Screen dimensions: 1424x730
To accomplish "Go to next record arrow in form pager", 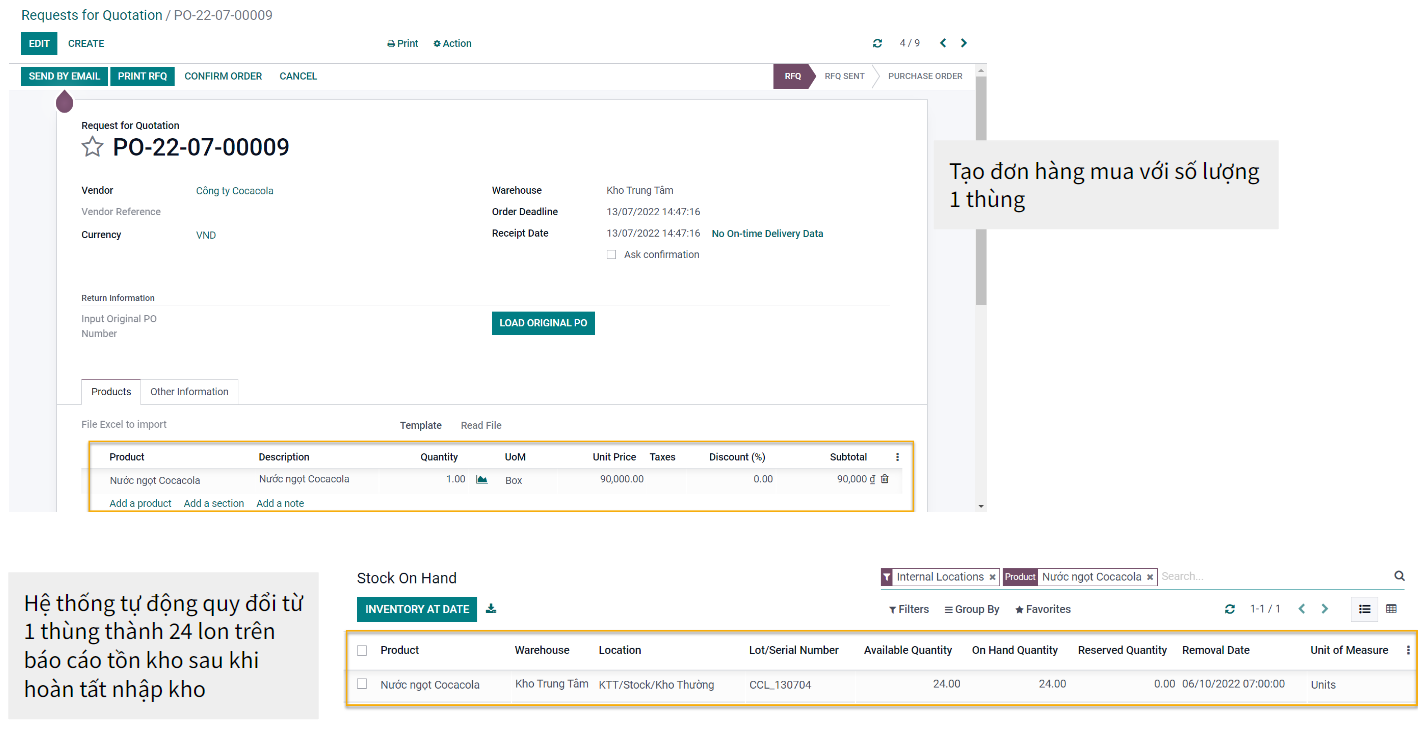I will tap(964, 43).
